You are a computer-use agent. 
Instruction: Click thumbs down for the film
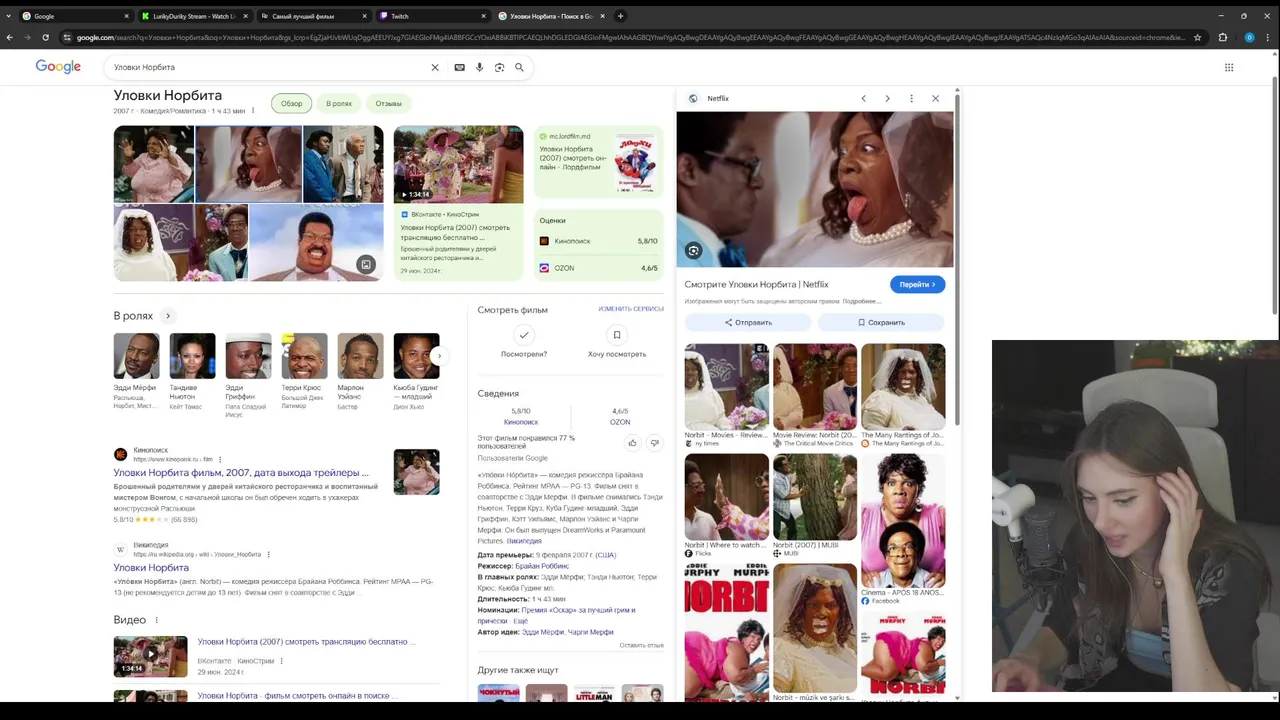655,442
